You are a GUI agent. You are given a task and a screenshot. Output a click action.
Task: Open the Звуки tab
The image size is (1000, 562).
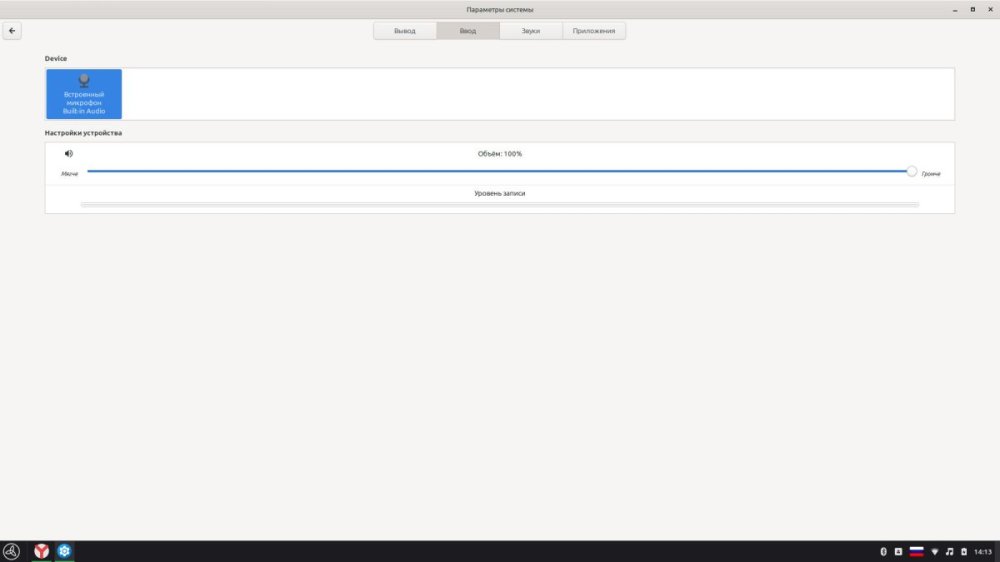point(531,31)
